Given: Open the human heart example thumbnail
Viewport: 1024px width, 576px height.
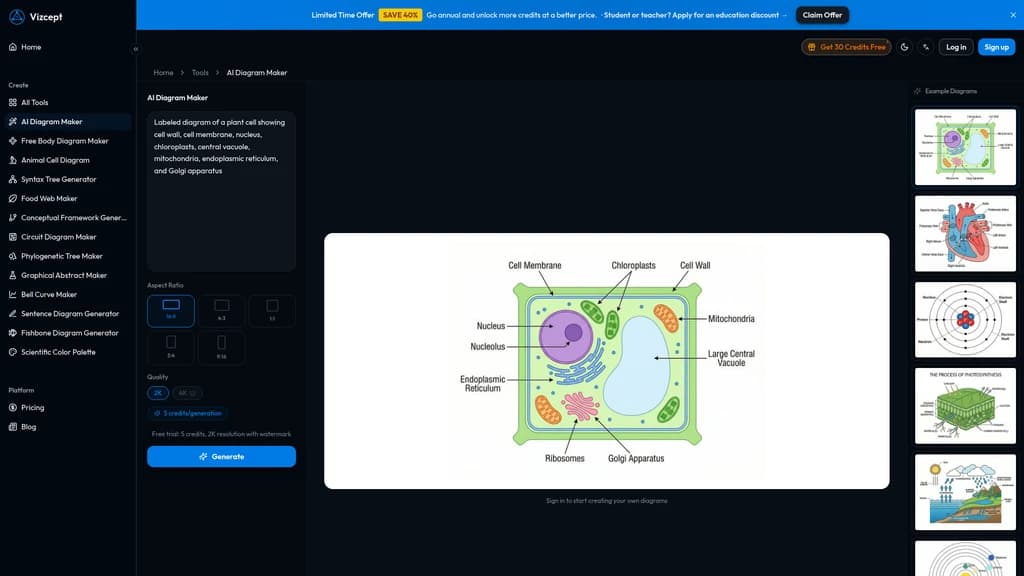Looking at the screenshot, I should (x=965, y=233).
